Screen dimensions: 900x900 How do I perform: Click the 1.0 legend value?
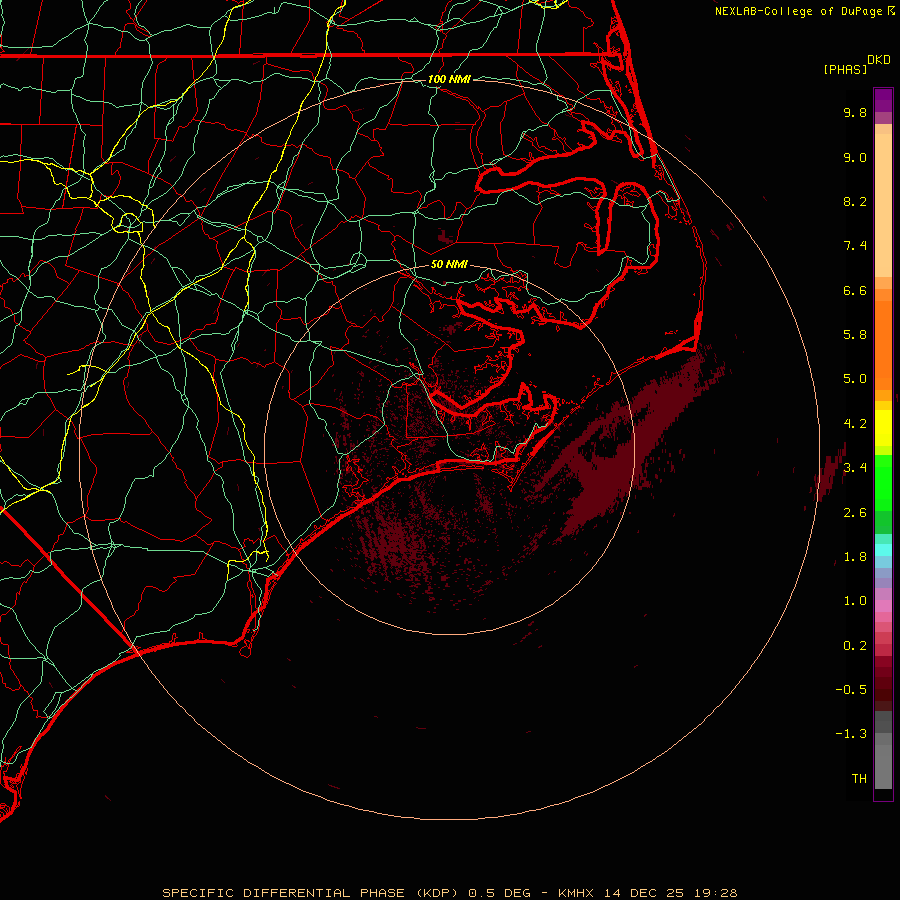(x=855, y=601)
